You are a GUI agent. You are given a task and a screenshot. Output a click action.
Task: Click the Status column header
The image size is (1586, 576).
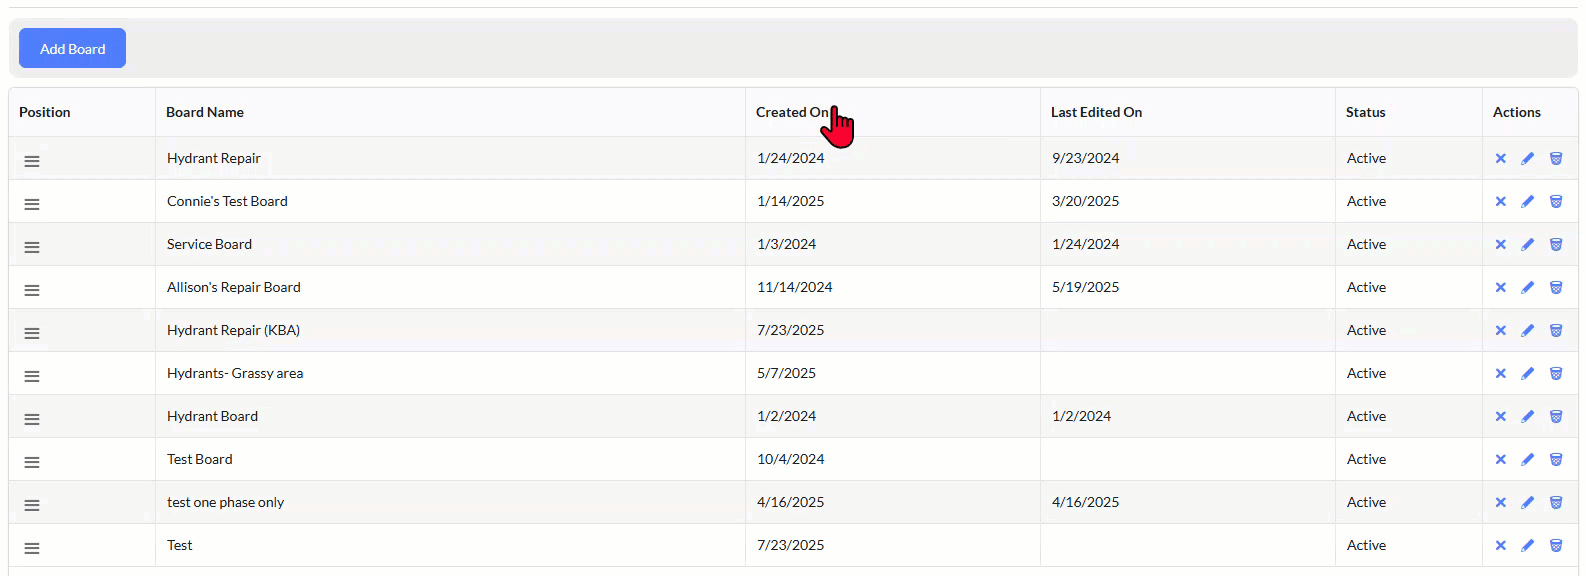1365,112
